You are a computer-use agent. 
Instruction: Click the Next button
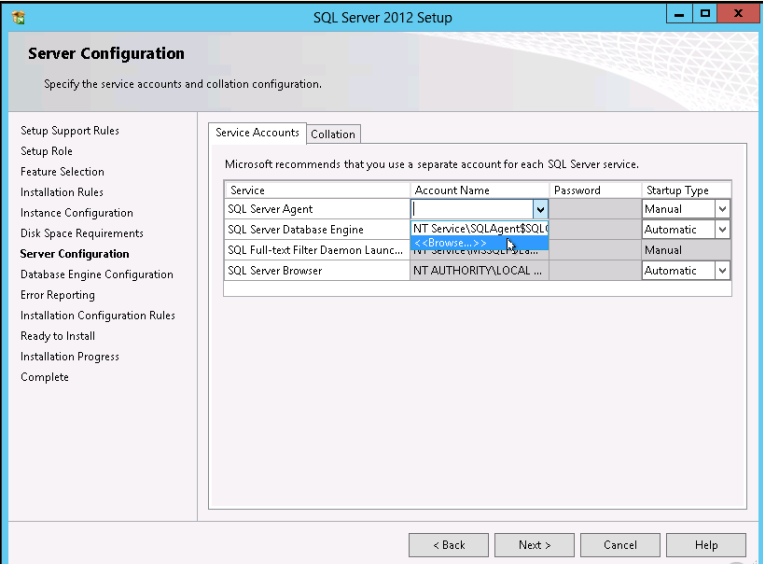535,545
